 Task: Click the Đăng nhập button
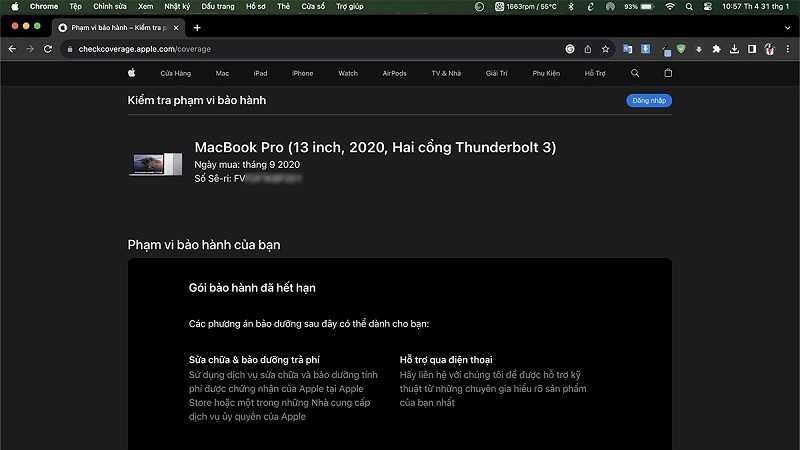click(648, 101)
